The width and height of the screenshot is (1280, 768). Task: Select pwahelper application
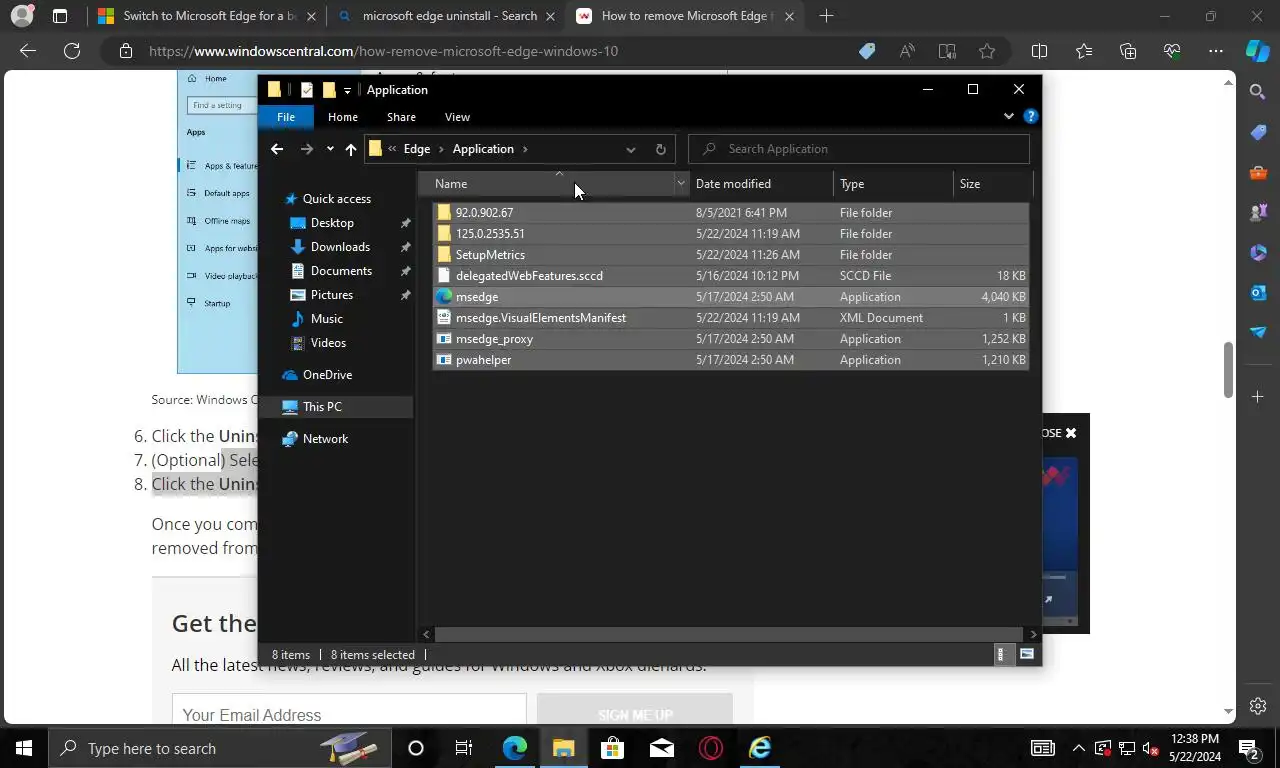point(730,360)
